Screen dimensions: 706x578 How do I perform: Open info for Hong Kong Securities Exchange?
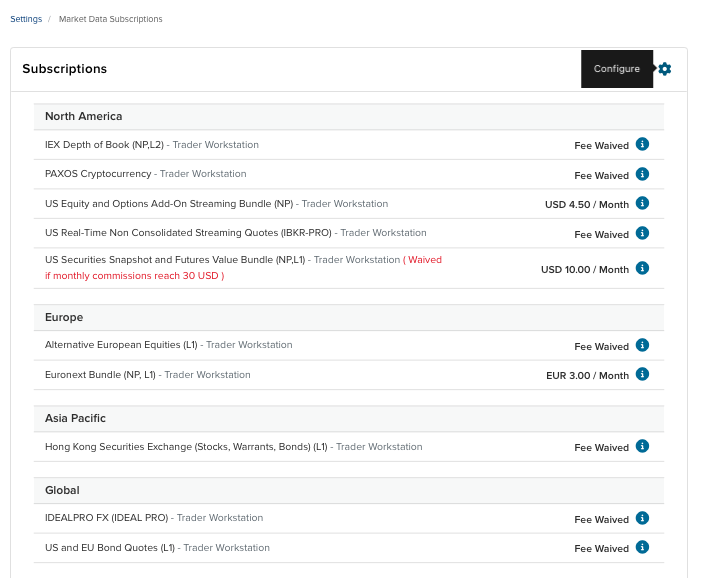[642, 447]
